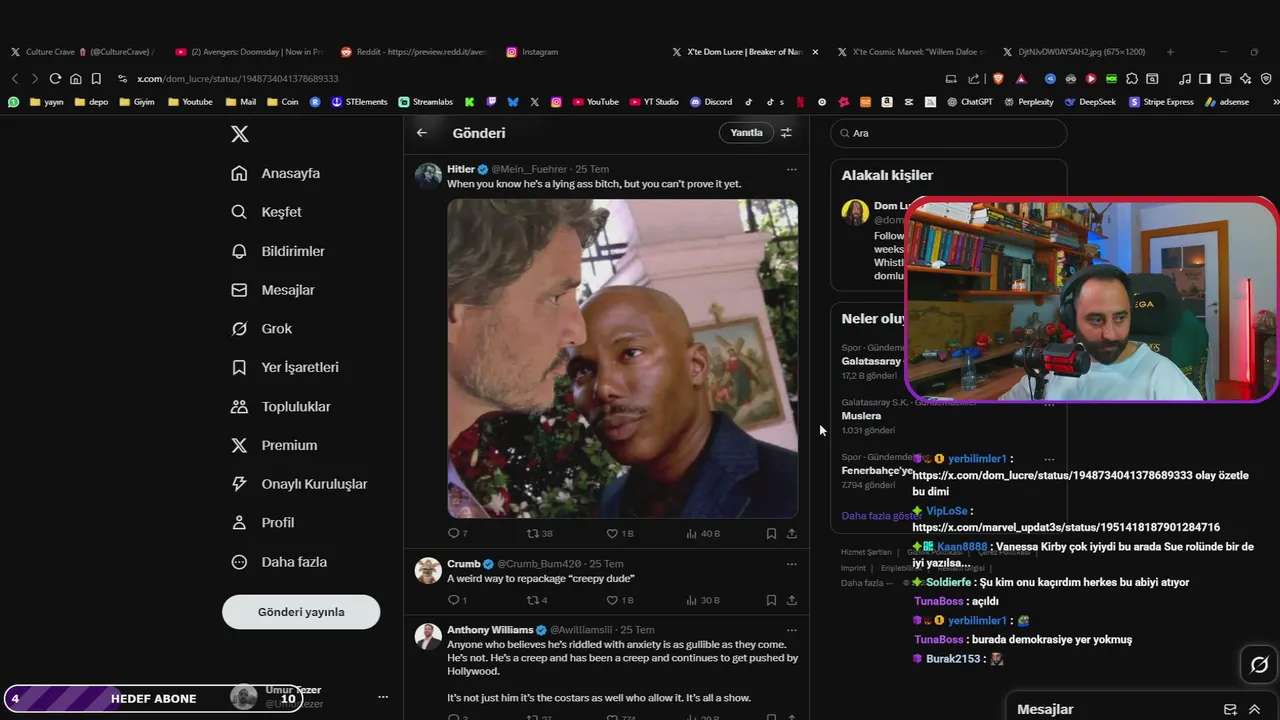
Task: Open Premium in the sidebar
Action: click(273, 445)
